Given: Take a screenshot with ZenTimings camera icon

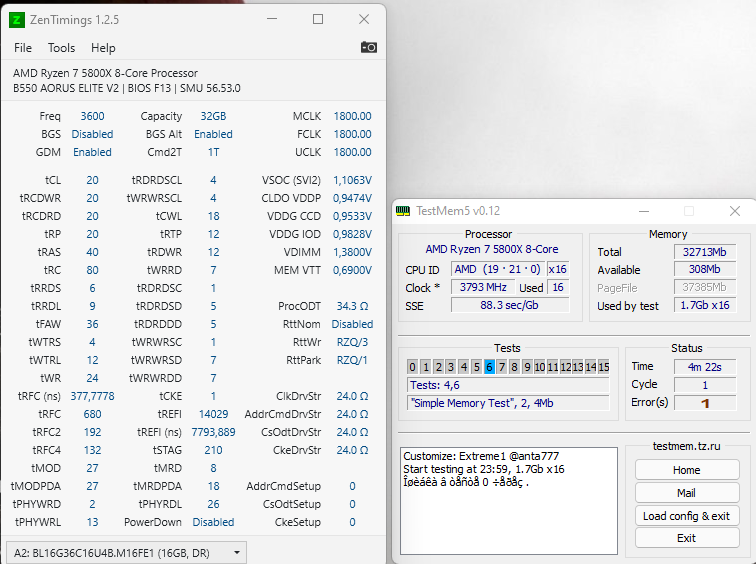Looking at the screenshot, I should pyautogui.click(x=369, y=47).
